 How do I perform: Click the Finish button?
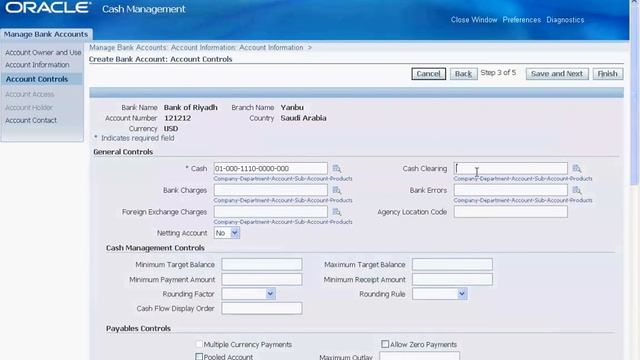pos(607,73)
